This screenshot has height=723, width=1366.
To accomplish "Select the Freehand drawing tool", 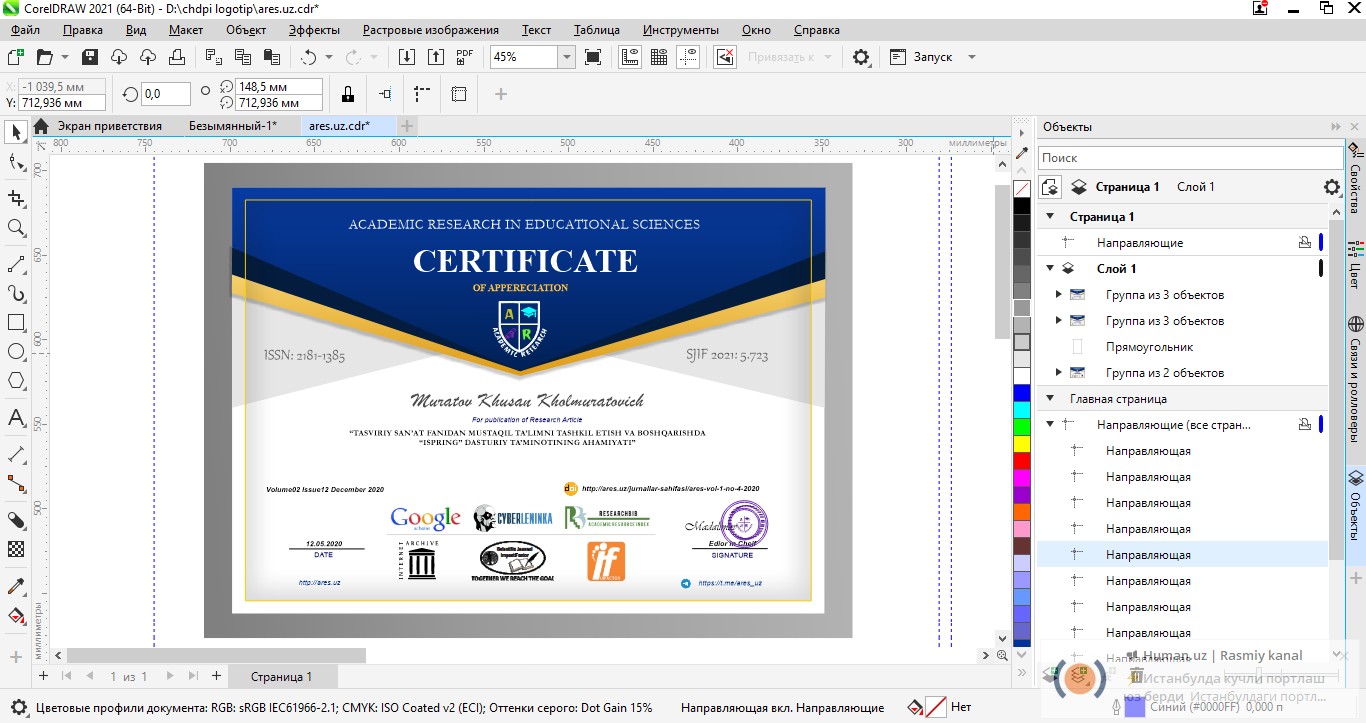I will pos(16,264).
